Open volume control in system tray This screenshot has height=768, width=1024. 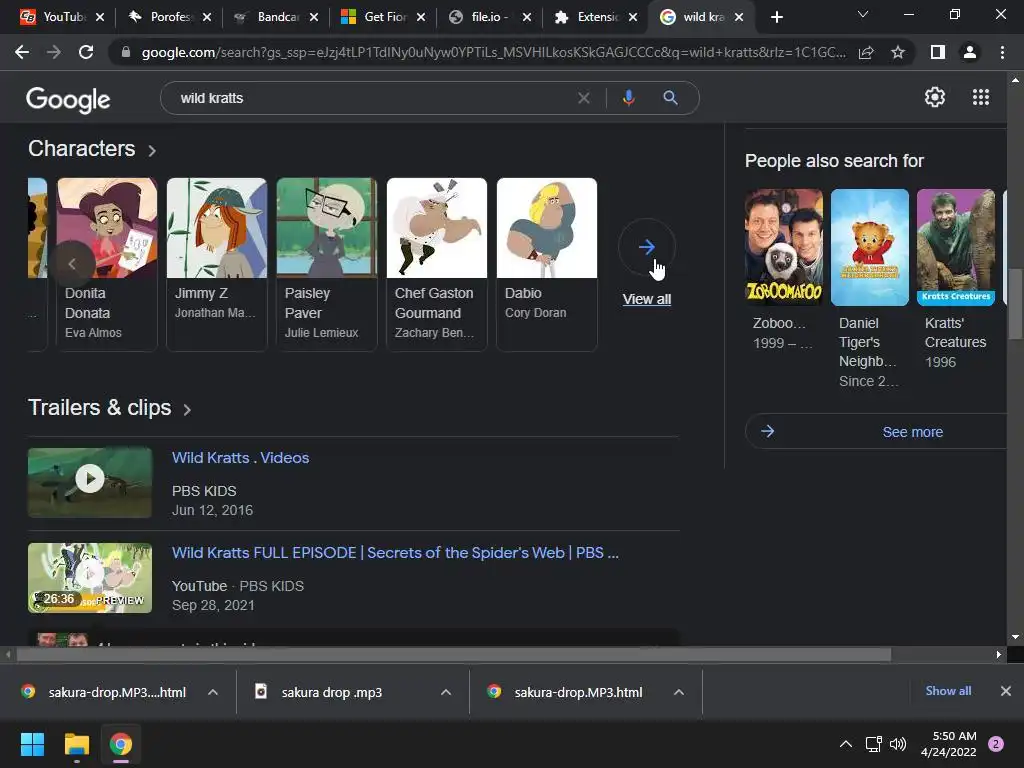(899, 744)
